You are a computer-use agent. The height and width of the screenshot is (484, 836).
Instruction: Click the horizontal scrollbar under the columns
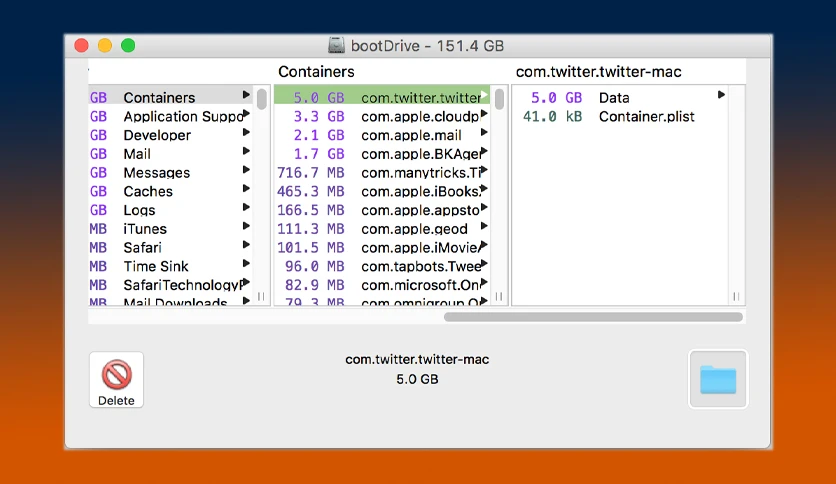pyautogui.click(x=593, y=317)
